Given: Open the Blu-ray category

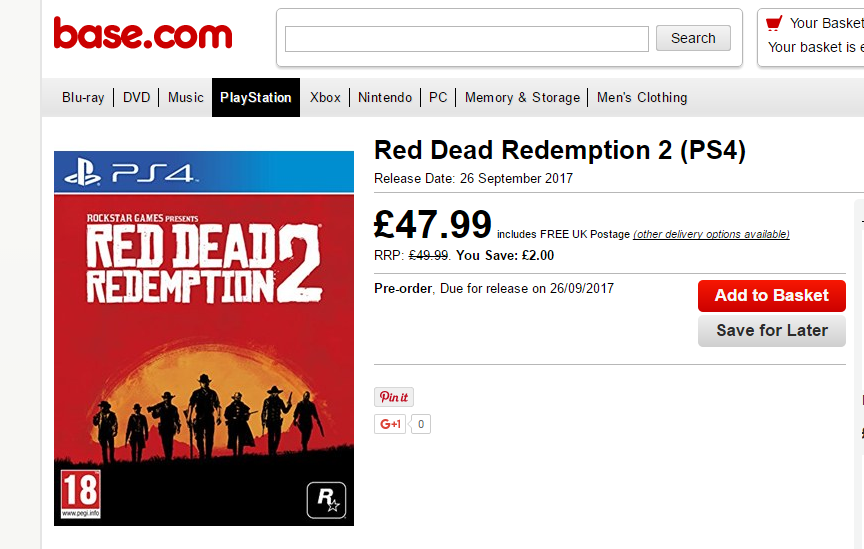Looking at the screenshot, I should 83,98.
